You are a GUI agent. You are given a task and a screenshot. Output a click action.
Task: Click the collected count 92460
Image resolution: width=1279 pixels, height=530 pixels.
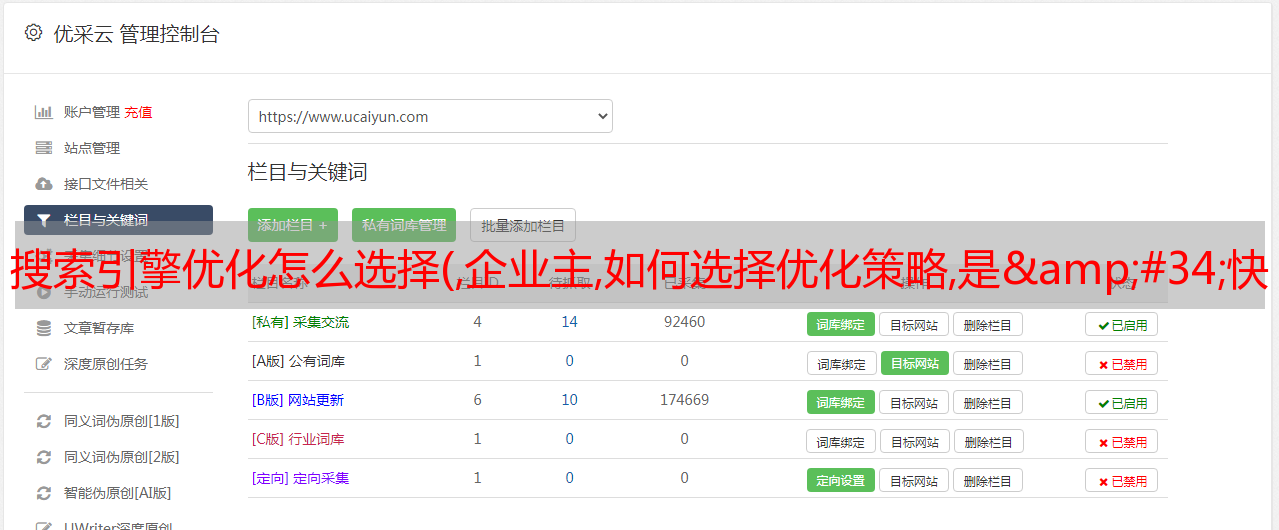(684, 322)
